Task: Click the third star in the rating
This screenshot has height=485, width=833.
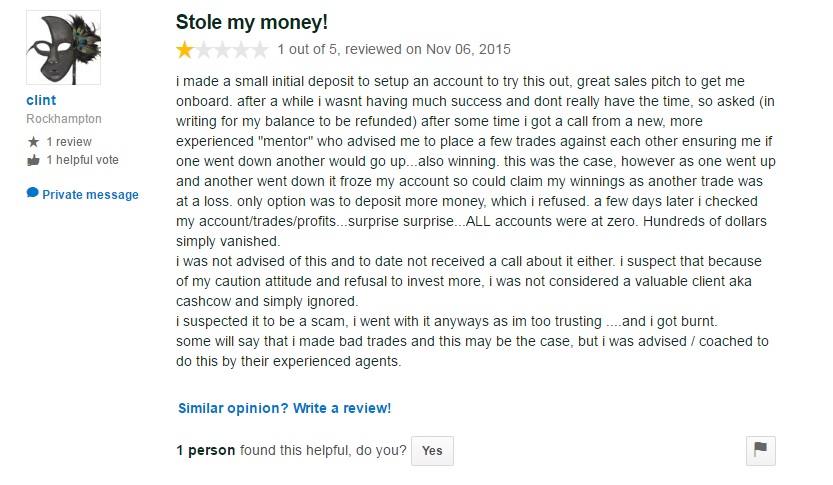Action: click(223, 48)
